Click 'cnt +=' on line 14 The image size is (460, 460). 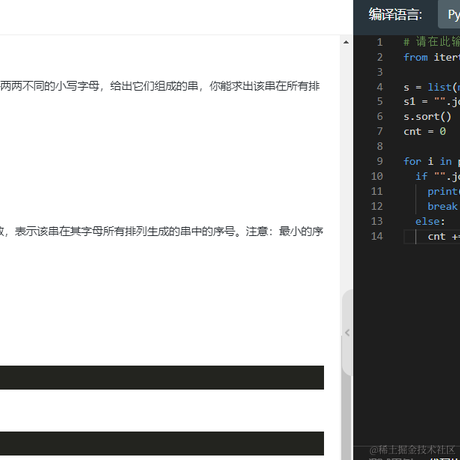(444, 236)
